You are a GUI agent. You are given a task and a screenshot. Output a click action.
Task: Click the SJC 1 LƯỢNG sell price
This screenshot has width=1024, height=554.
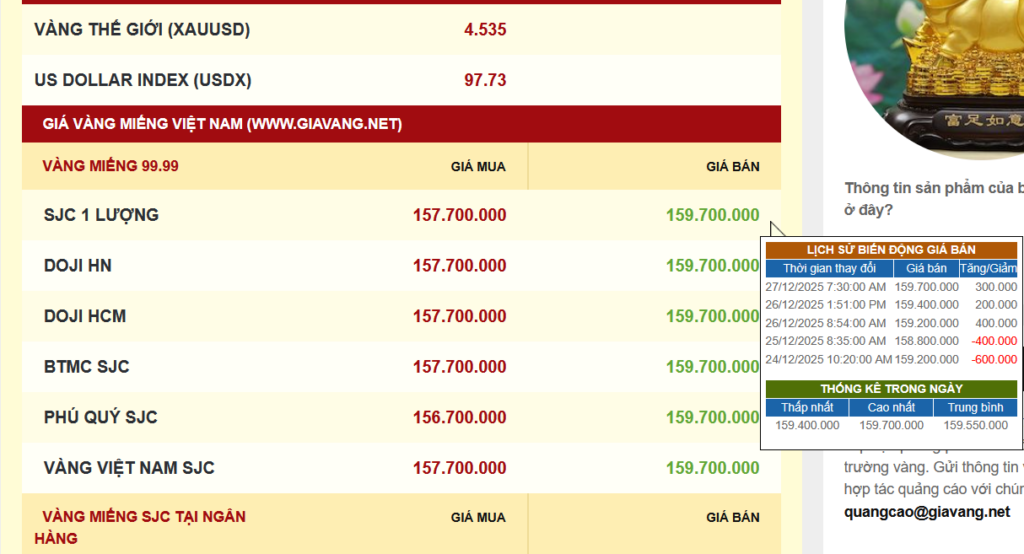pyautogui.click(x=712, y=215)
